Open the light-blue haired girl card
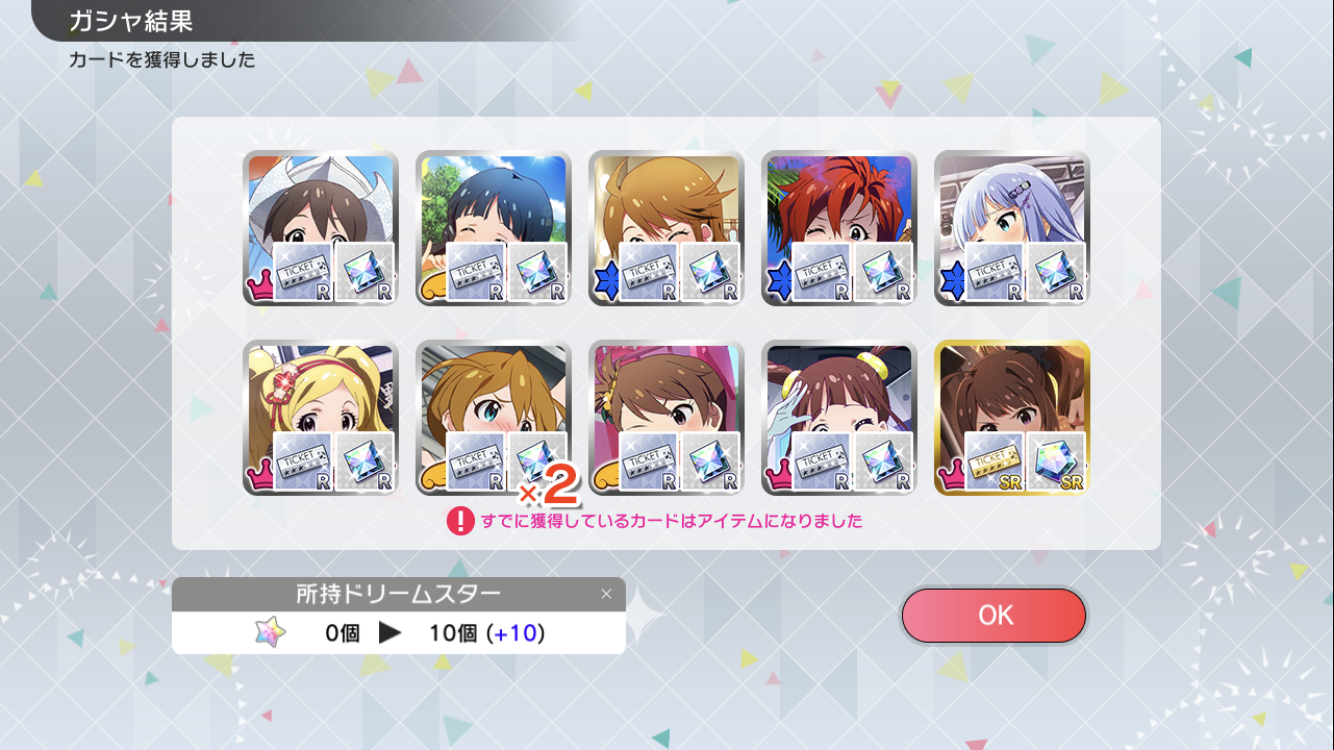Screen dimensions: 1334x750 click(x=1012, y=228)
